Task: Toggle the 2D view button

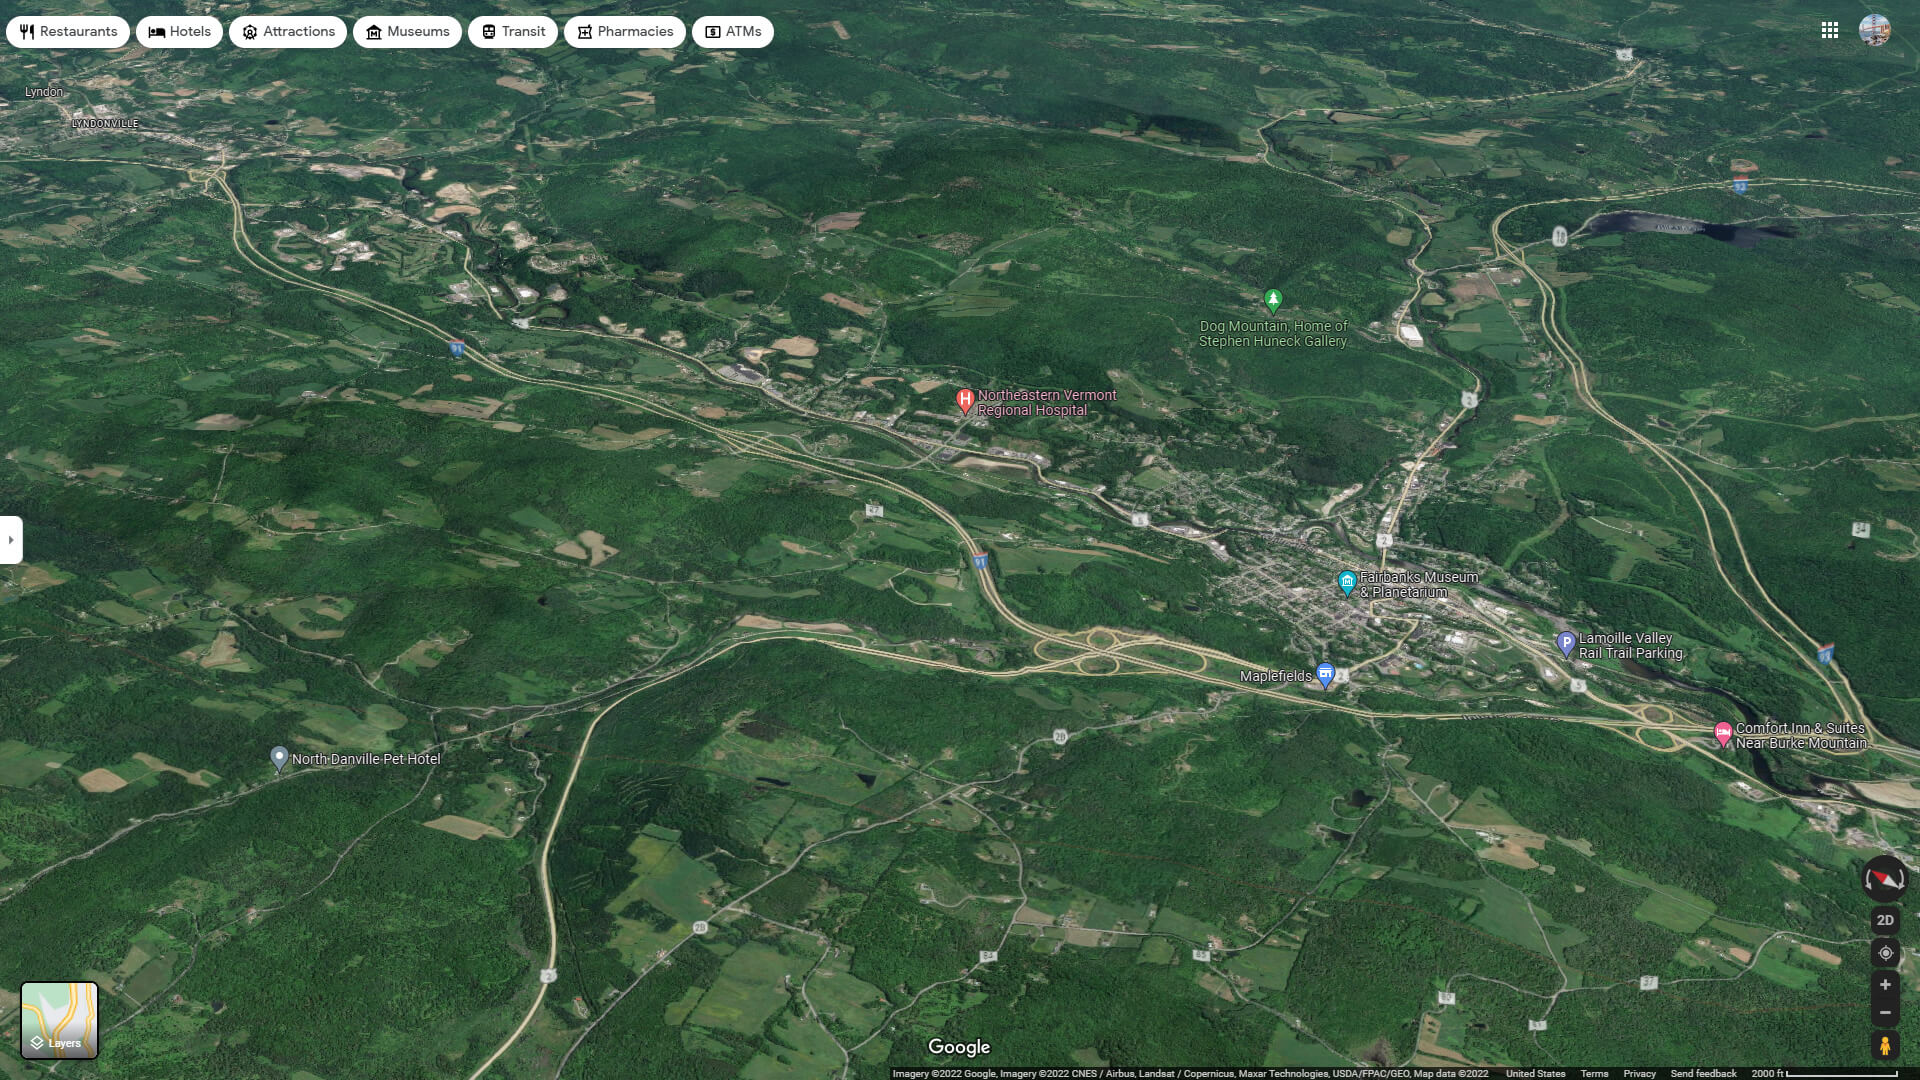Action: (1885, 920)
